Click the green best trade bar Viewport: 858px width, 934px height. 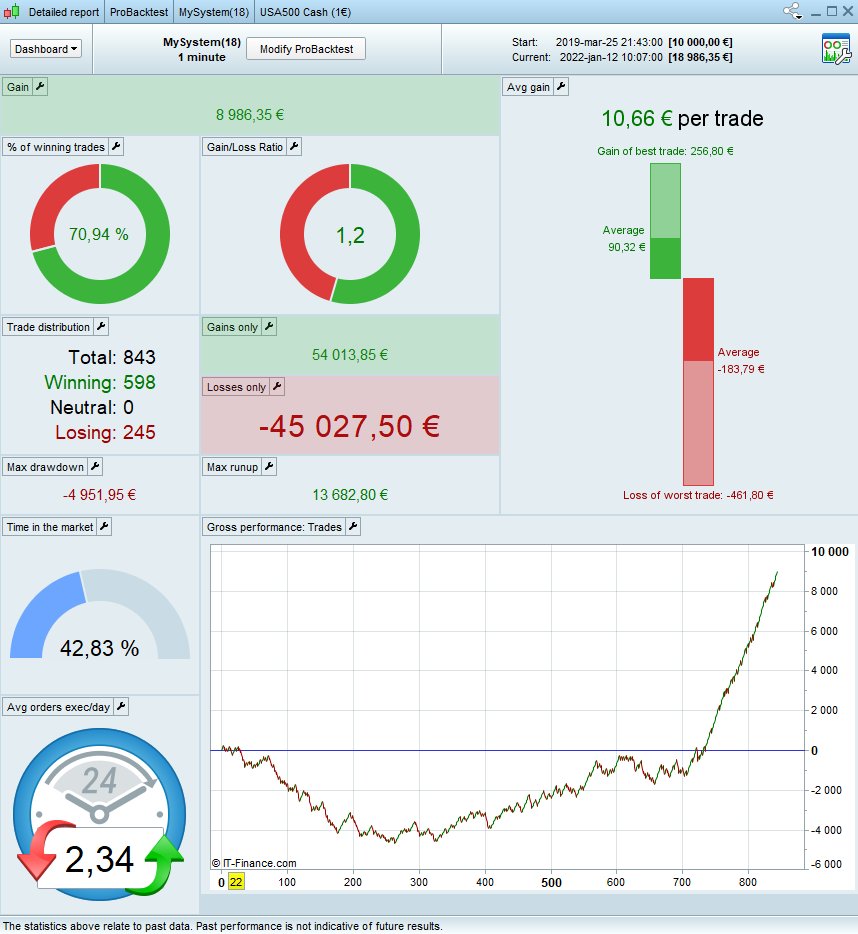click(x=665, y=221)
